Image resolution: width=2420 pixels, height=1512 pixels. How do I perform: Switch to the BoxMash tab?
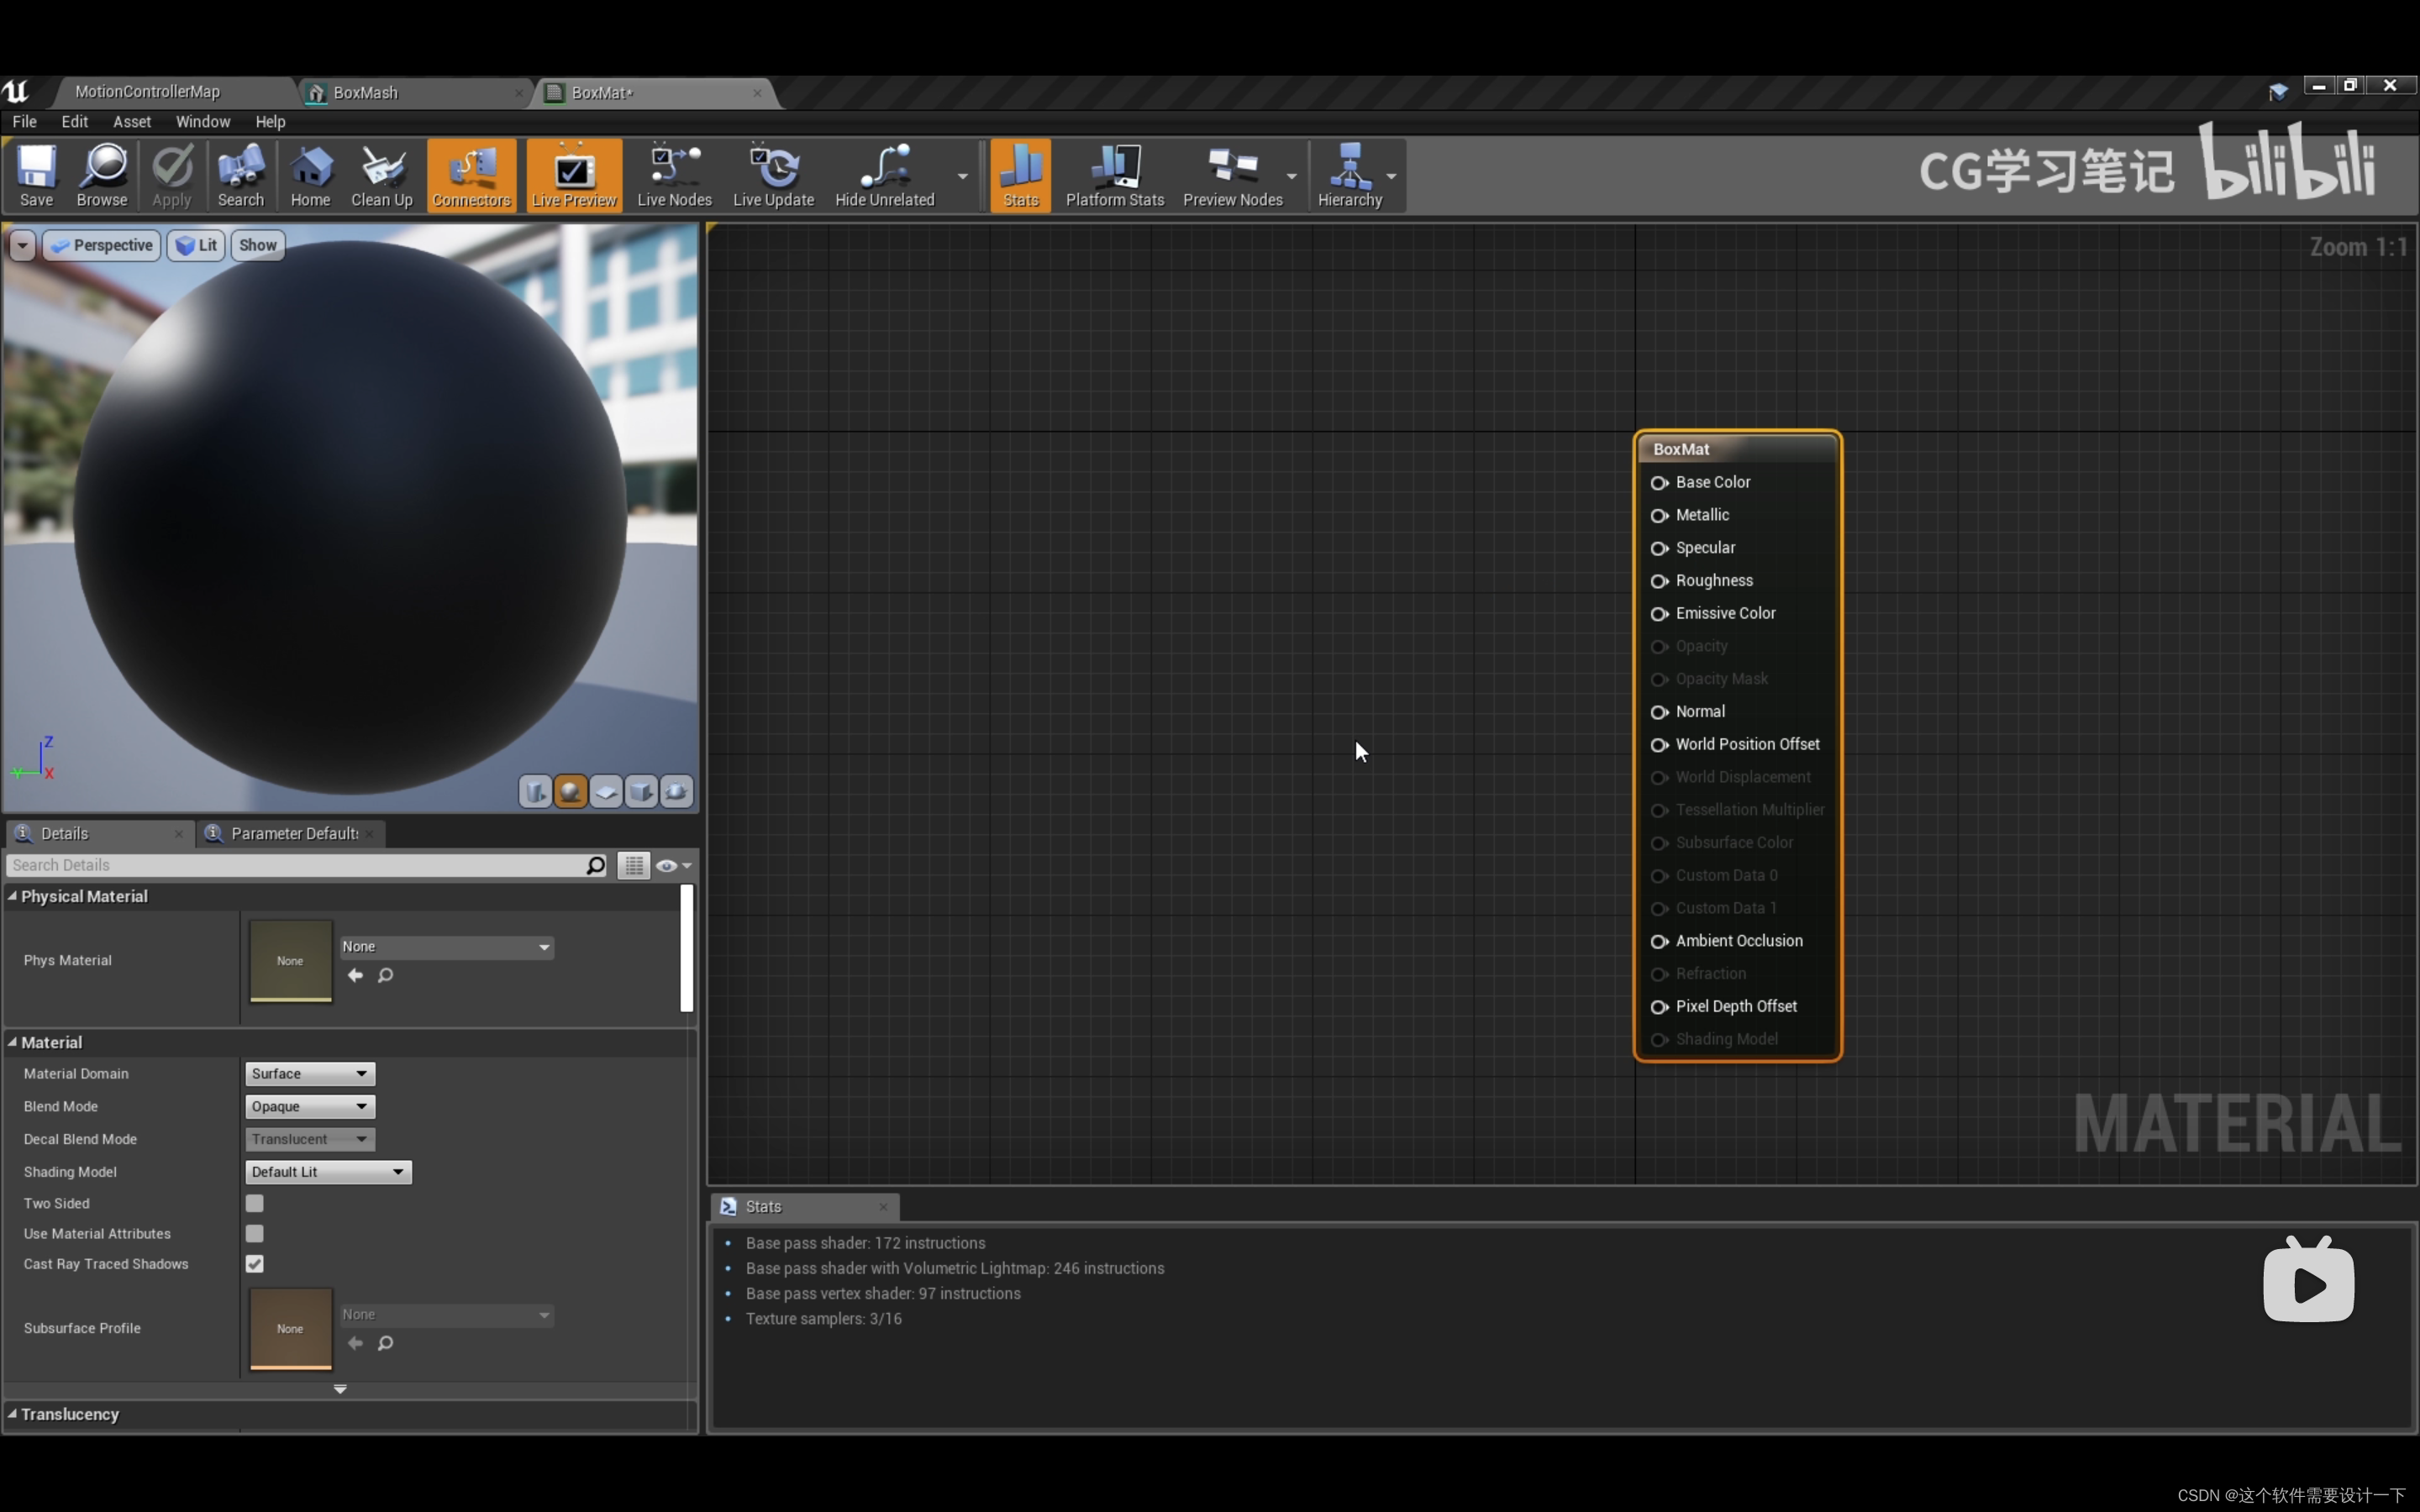pos(366,92)
